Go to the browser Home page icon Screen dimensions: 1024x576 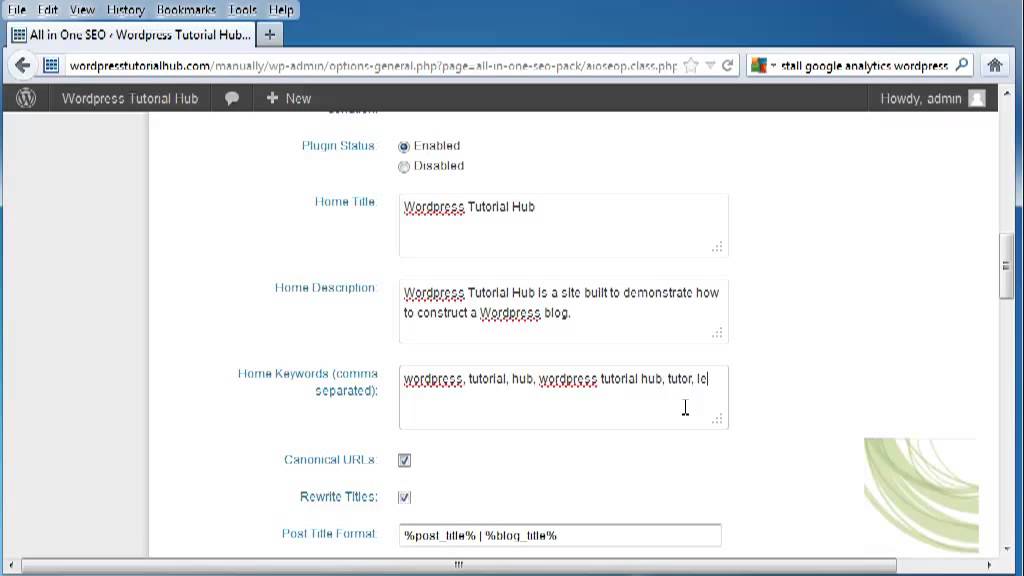[x=995, y=65]
